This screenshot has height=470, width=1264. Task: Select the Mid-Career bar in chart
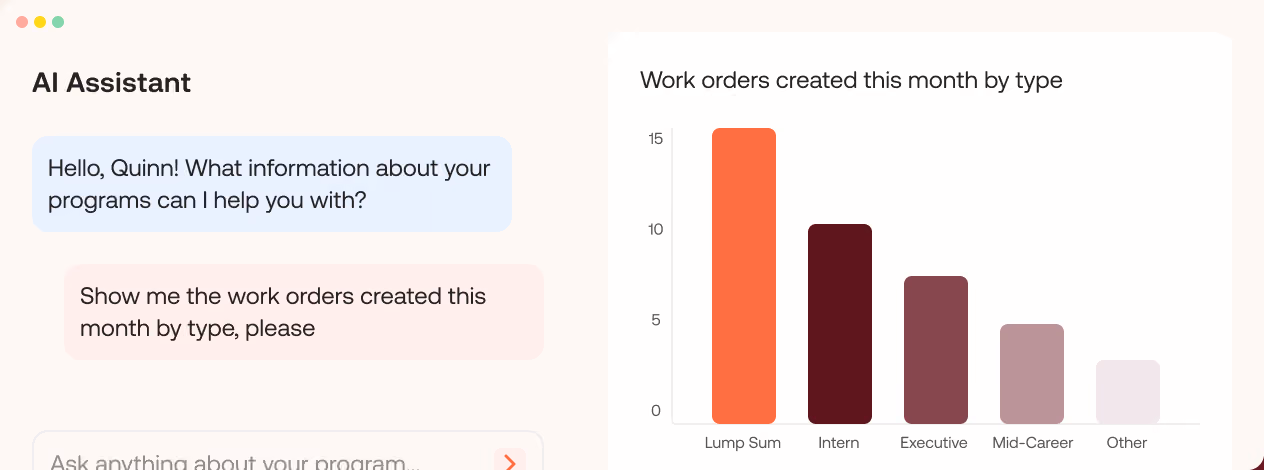pyautogui.click(x=1032, y=374)
